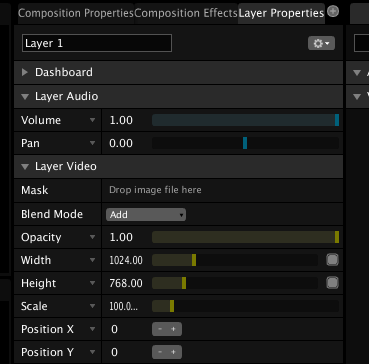Click the Scale value field
The height and width of the screenshot is (364, 369).
(124, 306)
